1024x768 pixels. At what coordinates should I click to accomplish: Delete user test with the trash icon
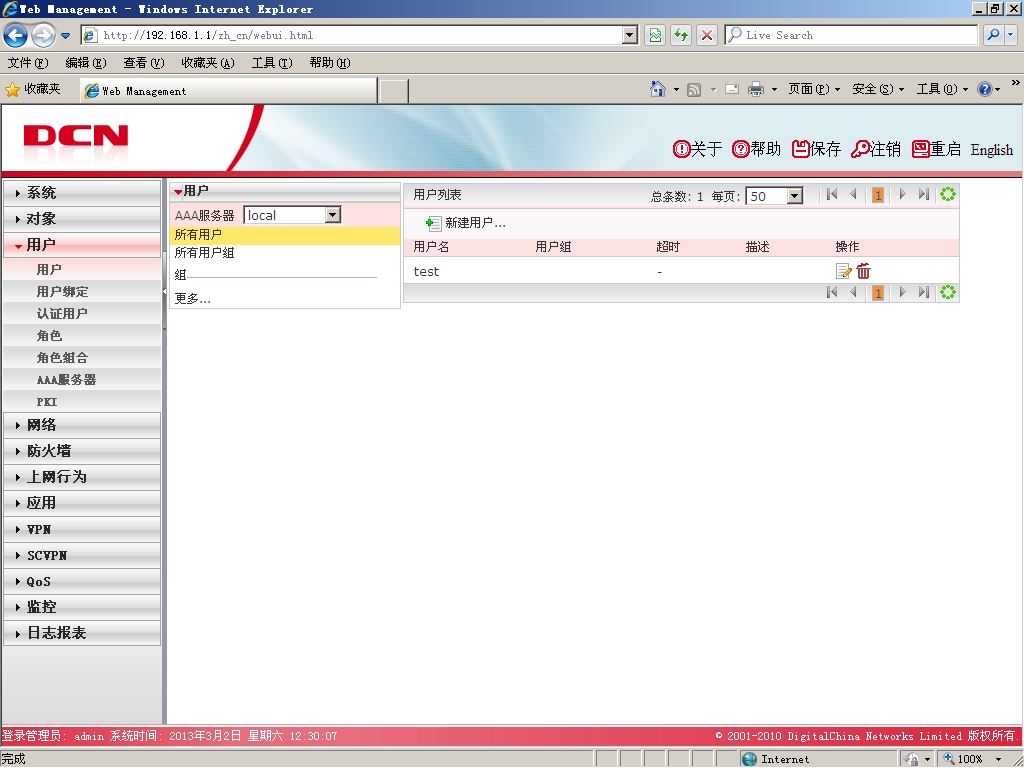863,271
